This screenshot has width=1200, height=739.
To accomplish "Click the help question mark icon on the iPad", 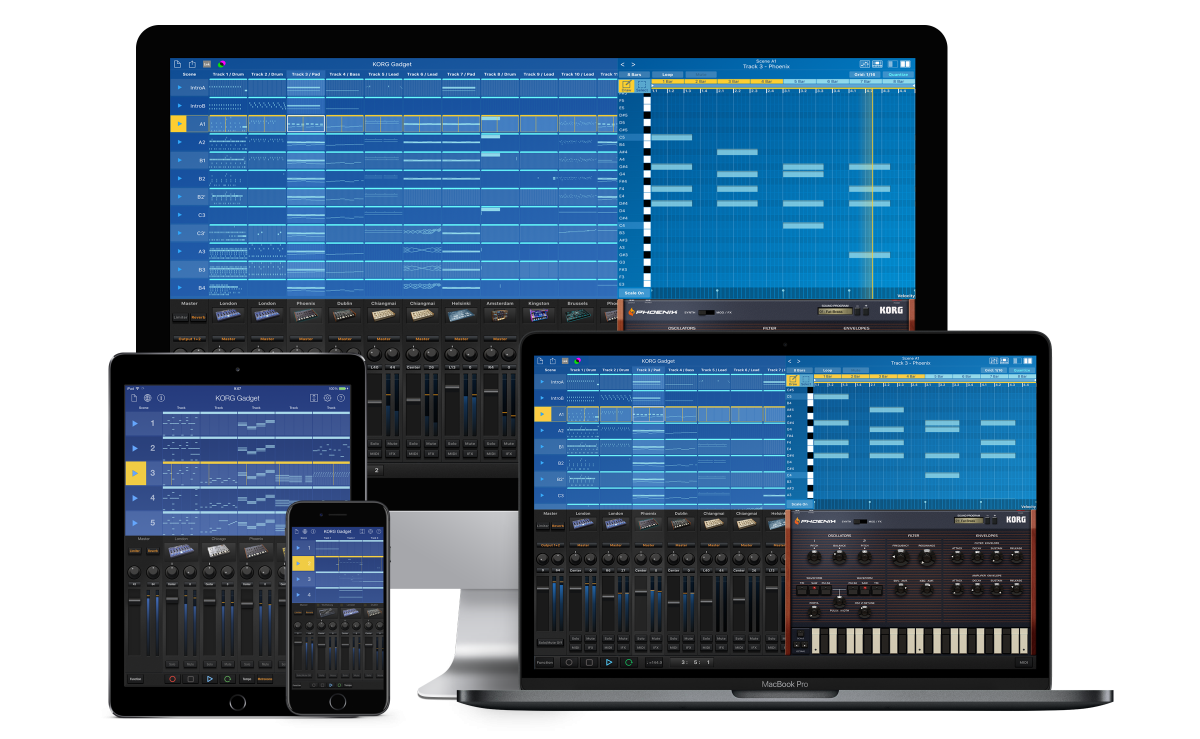I will (342, 398).
